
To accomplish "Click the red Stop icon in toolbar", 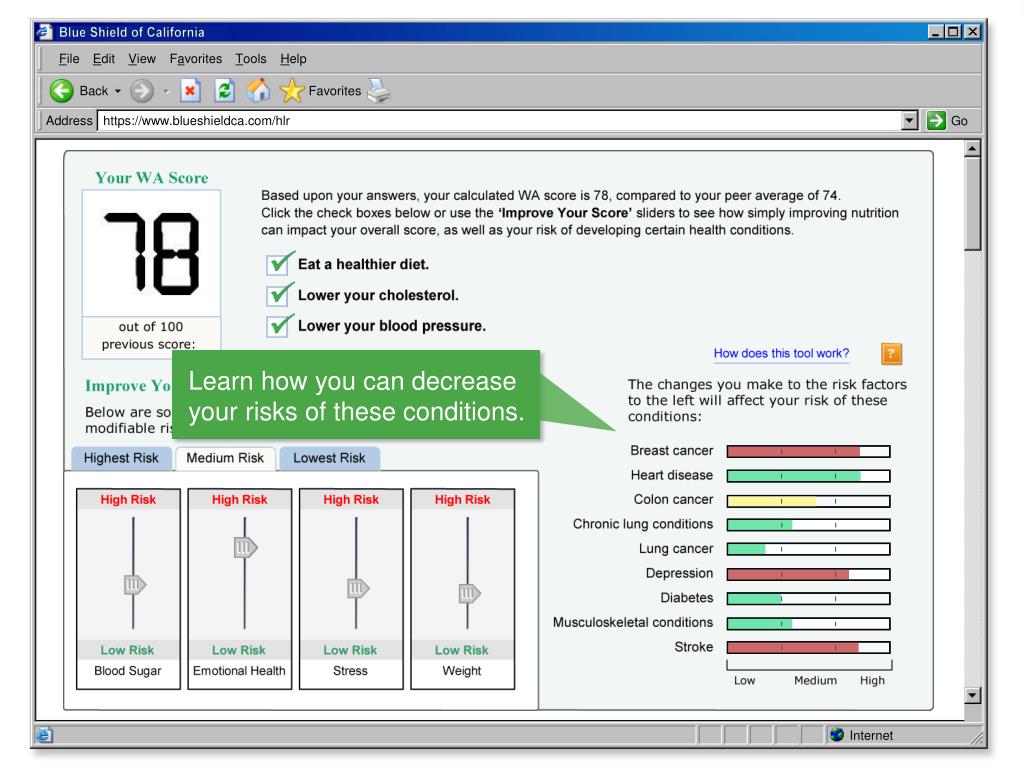I will [x=189, y=90].
